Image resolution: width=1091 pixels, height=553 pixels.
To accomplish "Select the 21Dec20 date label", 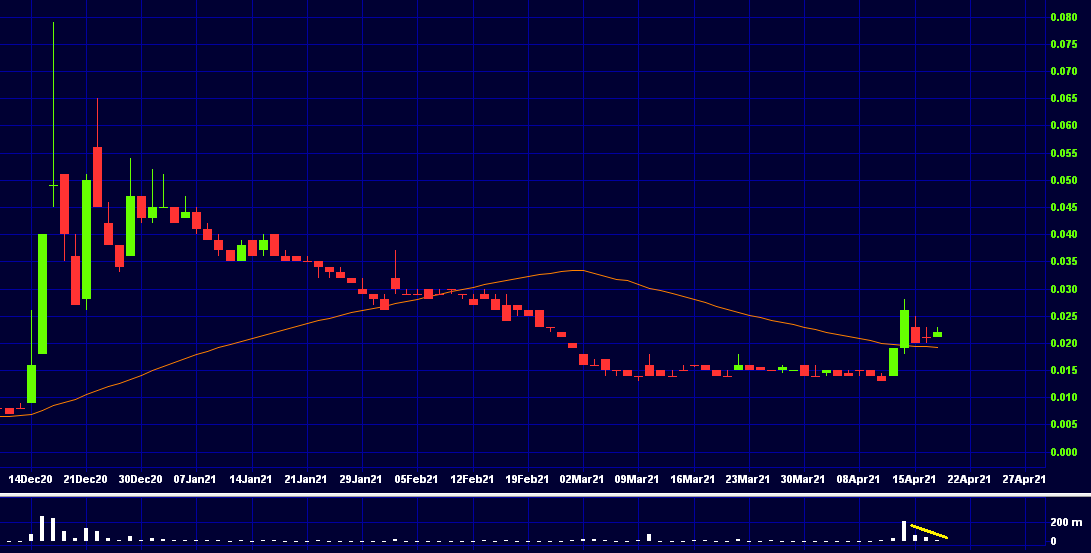I will tap(86, 479).
